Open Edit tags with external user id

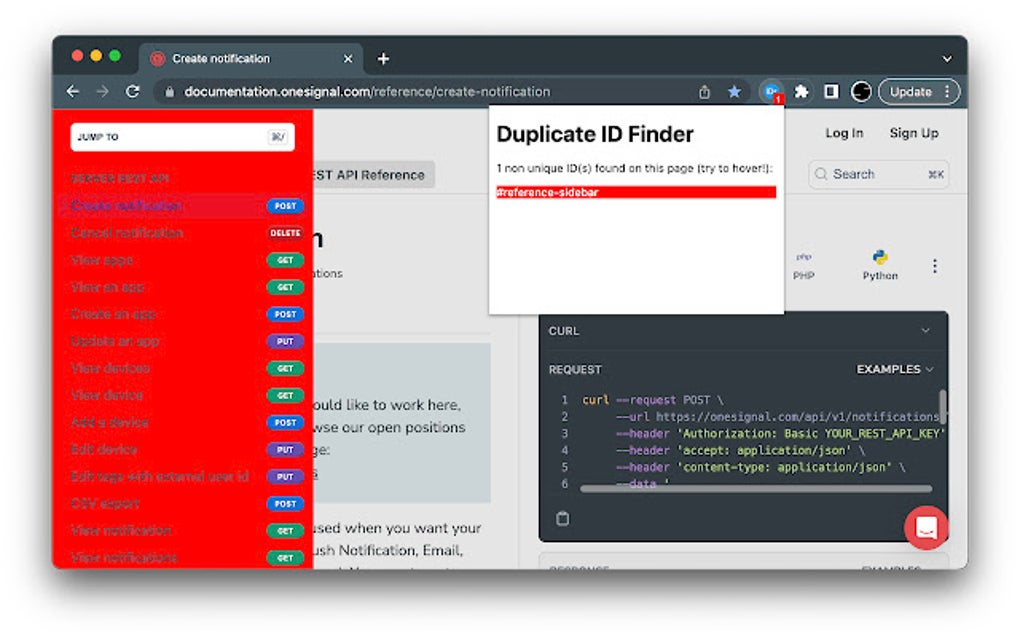[182, 477]
